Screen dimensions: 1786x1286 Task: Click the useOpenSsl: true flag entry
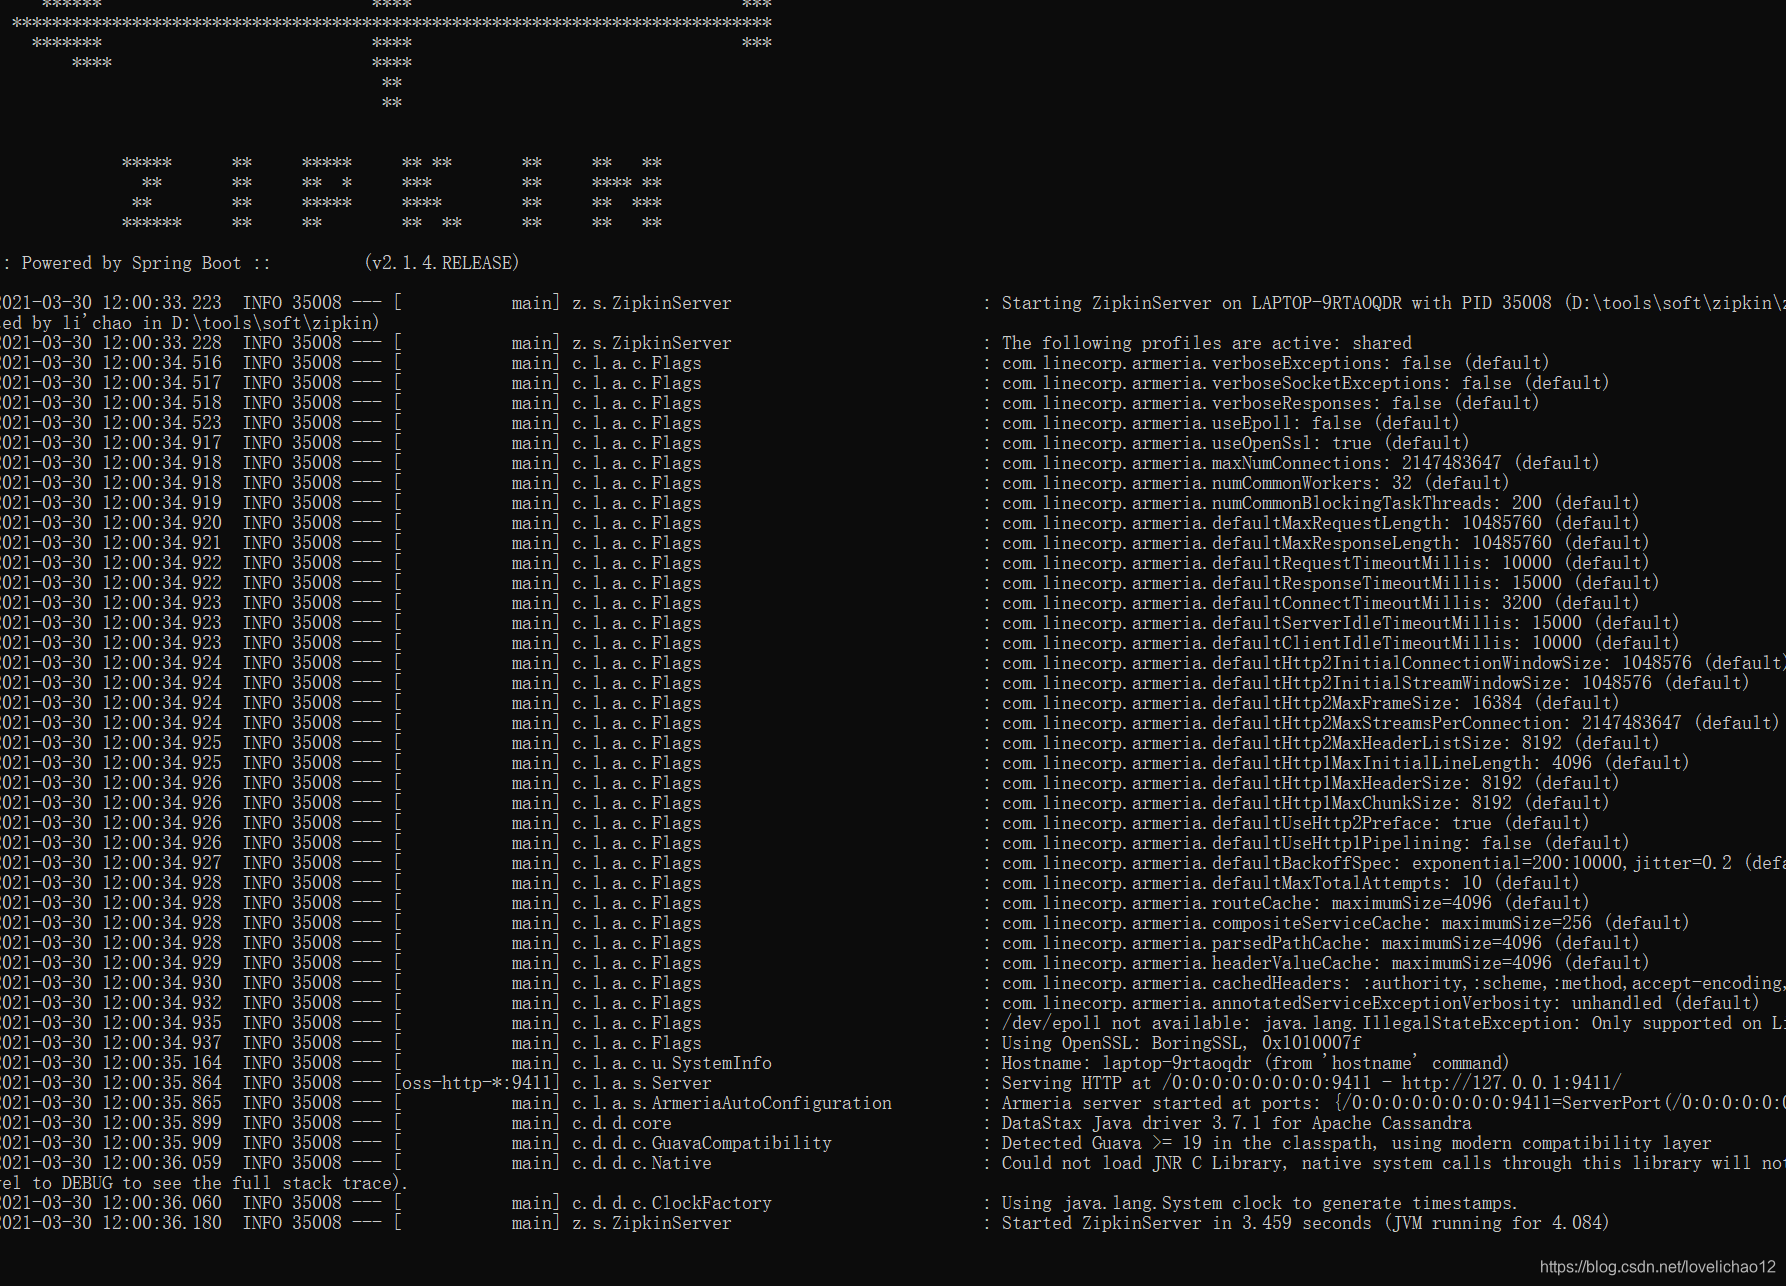coord(1230,442)
